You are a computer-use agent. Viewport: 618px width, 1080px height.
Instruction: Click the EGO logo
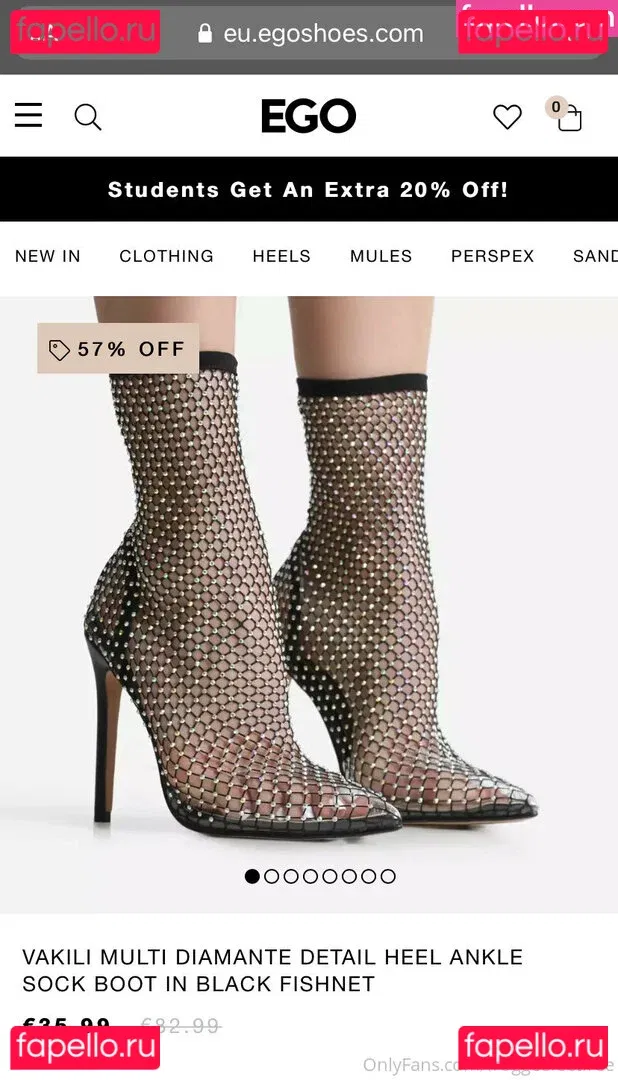309,116
